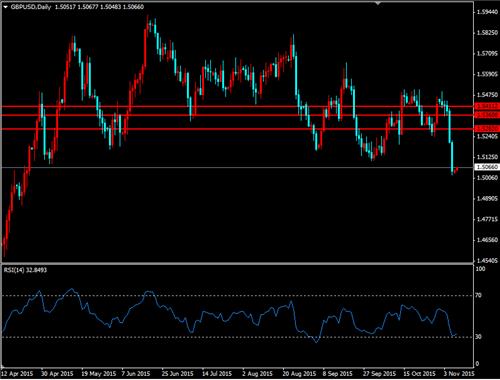Select the topmost red horizontal line price tag
500x380 pixels.
coord(487,106)
